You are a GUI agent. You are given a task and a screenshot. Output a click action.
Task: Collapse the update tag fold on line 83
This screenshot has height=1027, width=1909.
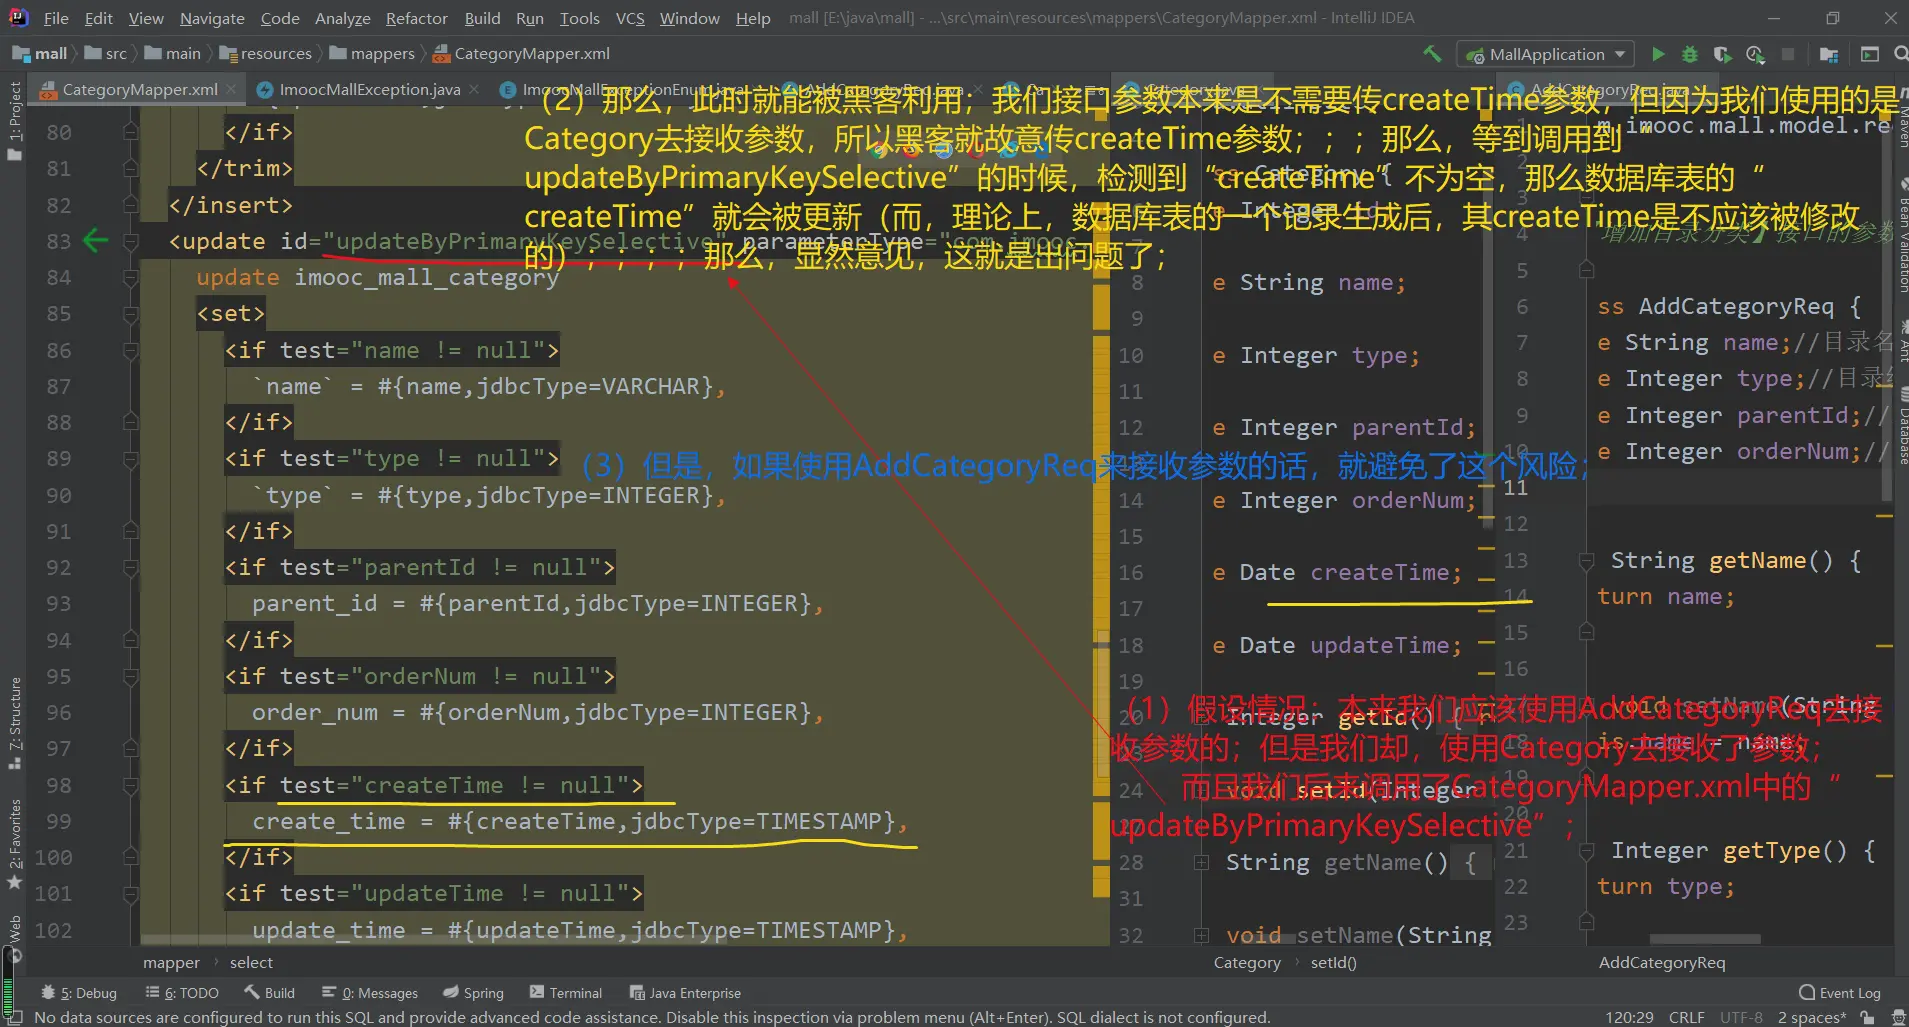pos(131,241)
